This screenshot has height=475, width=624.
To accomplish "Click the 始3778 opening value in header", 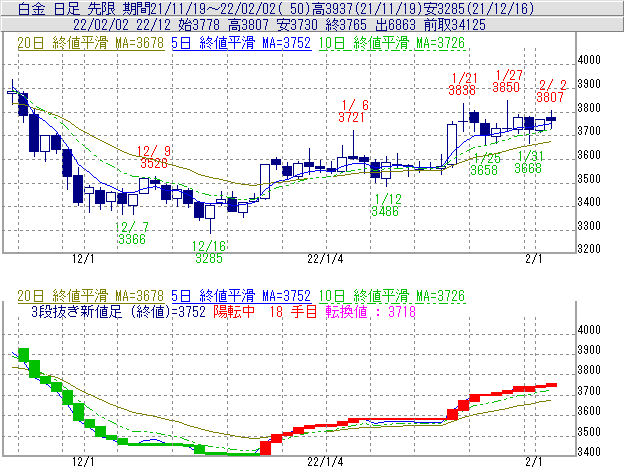I will click(199, 25).
